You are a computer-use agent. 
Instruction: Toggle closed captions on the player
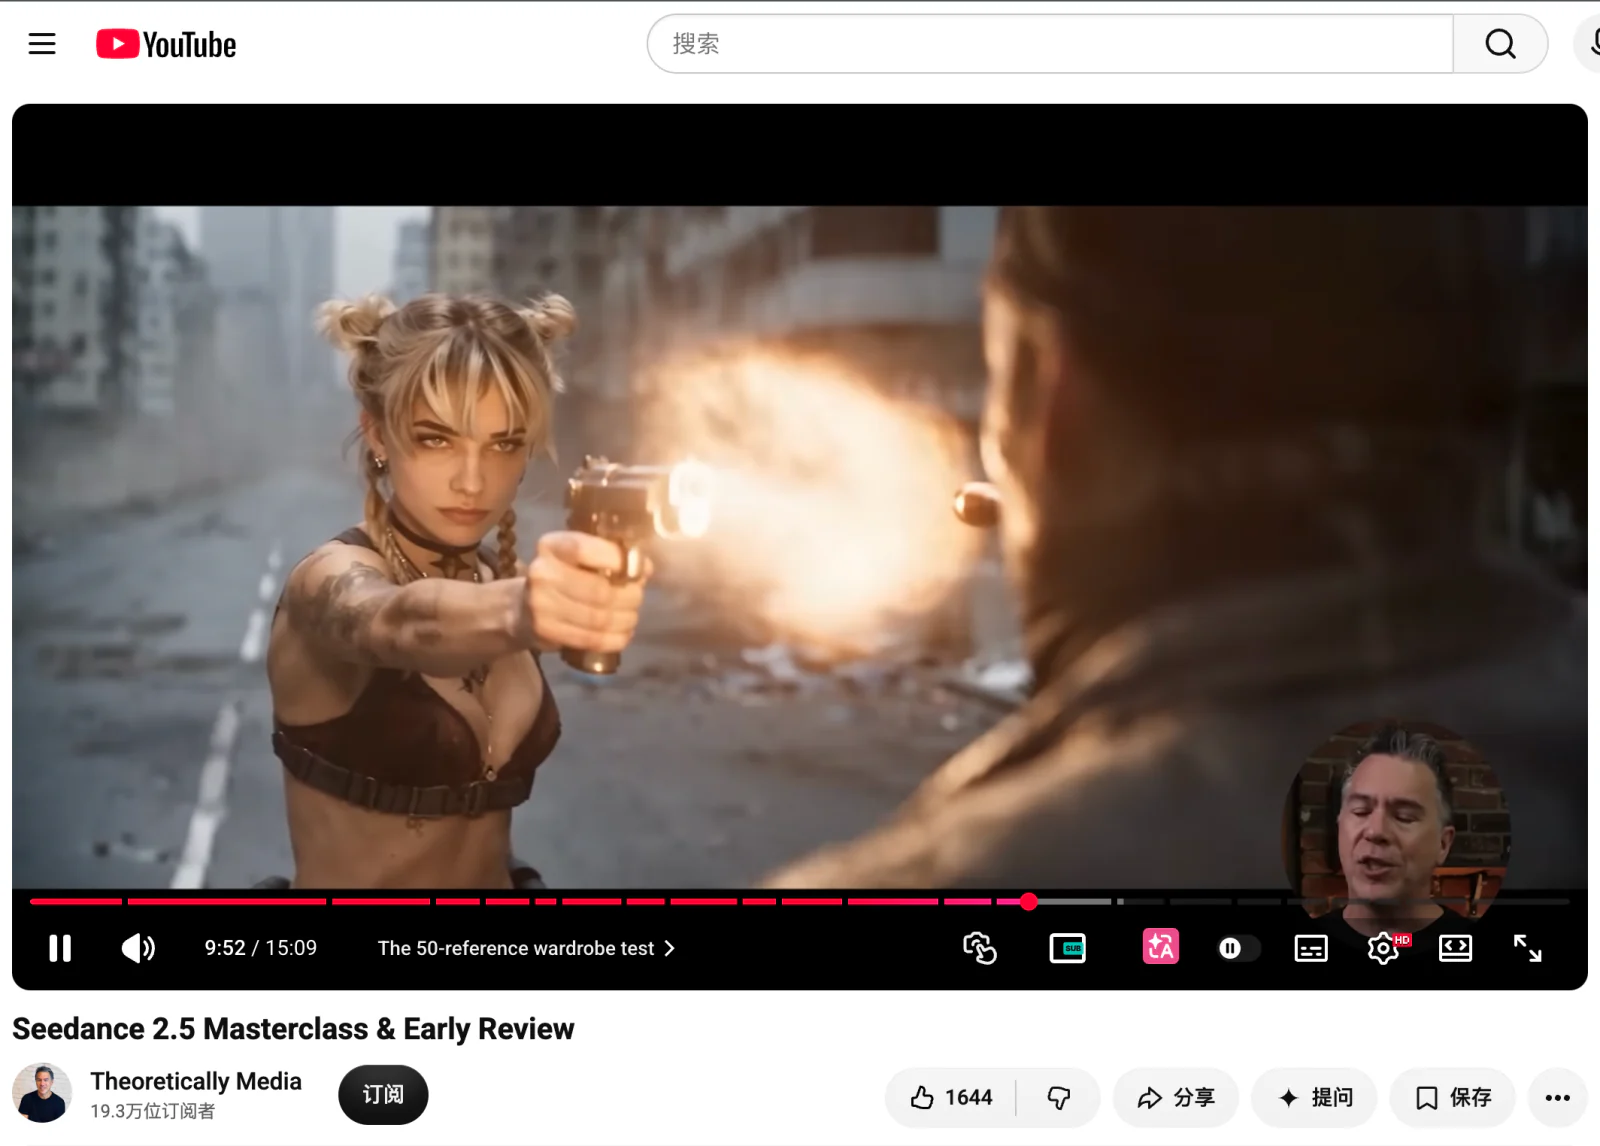[x=1311, y=948]
